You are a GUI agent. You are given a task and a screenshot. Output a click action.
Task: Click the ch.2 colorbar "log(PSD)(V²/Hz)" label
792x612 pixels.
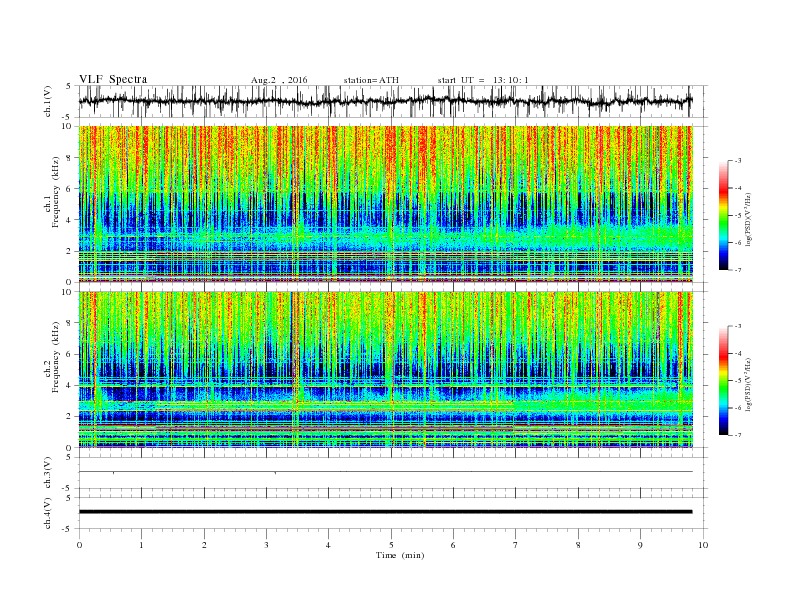[x=748, y=384]
